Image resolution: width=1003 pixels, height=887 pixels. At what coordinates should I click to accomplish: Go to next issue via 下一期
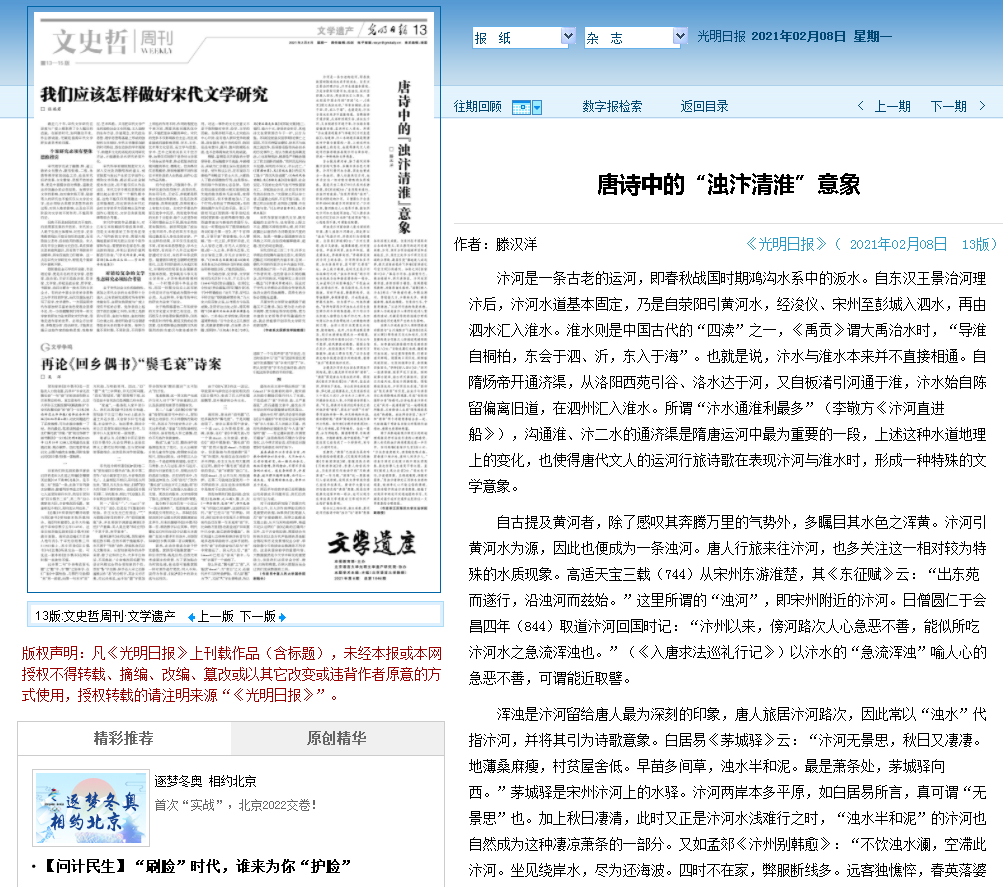click(x=948, y=107)
